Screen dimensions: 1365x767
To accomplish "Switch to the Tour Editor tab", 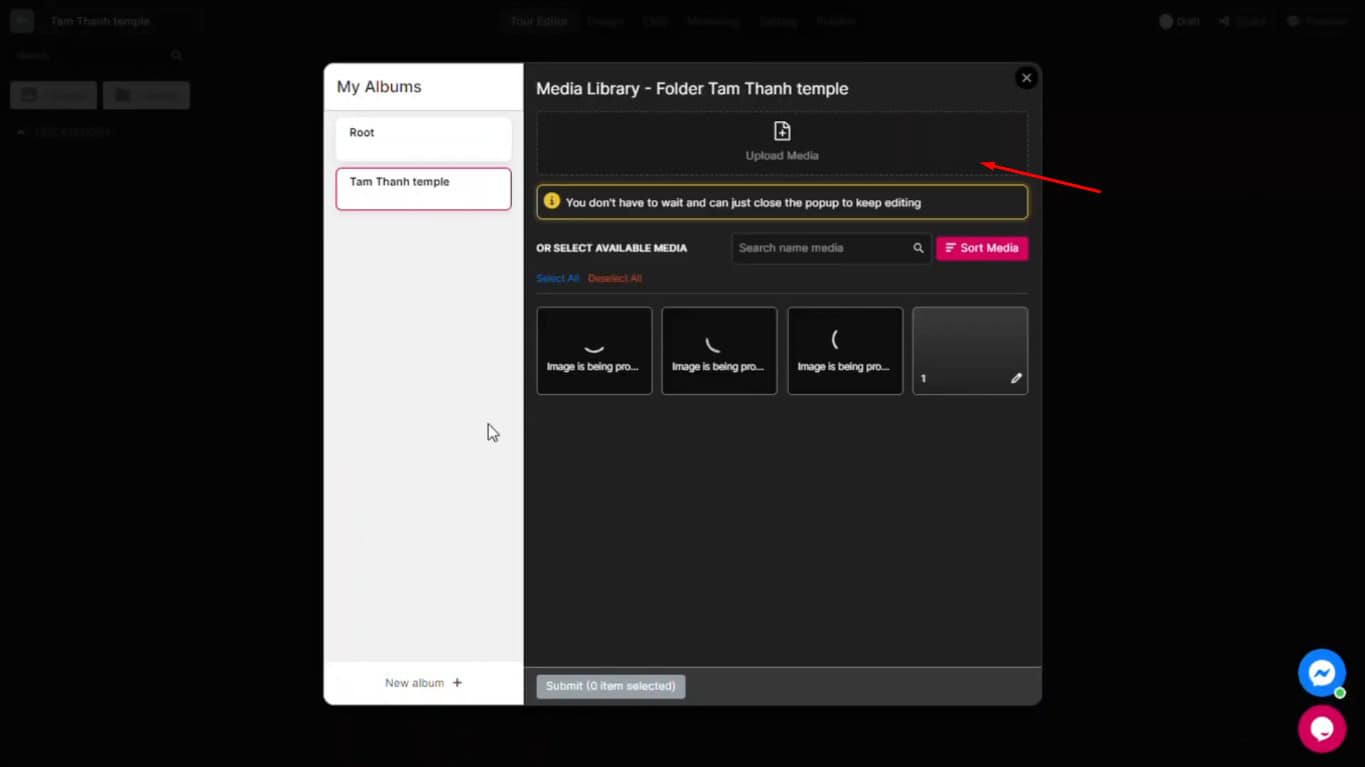I will tap(538, 21).
